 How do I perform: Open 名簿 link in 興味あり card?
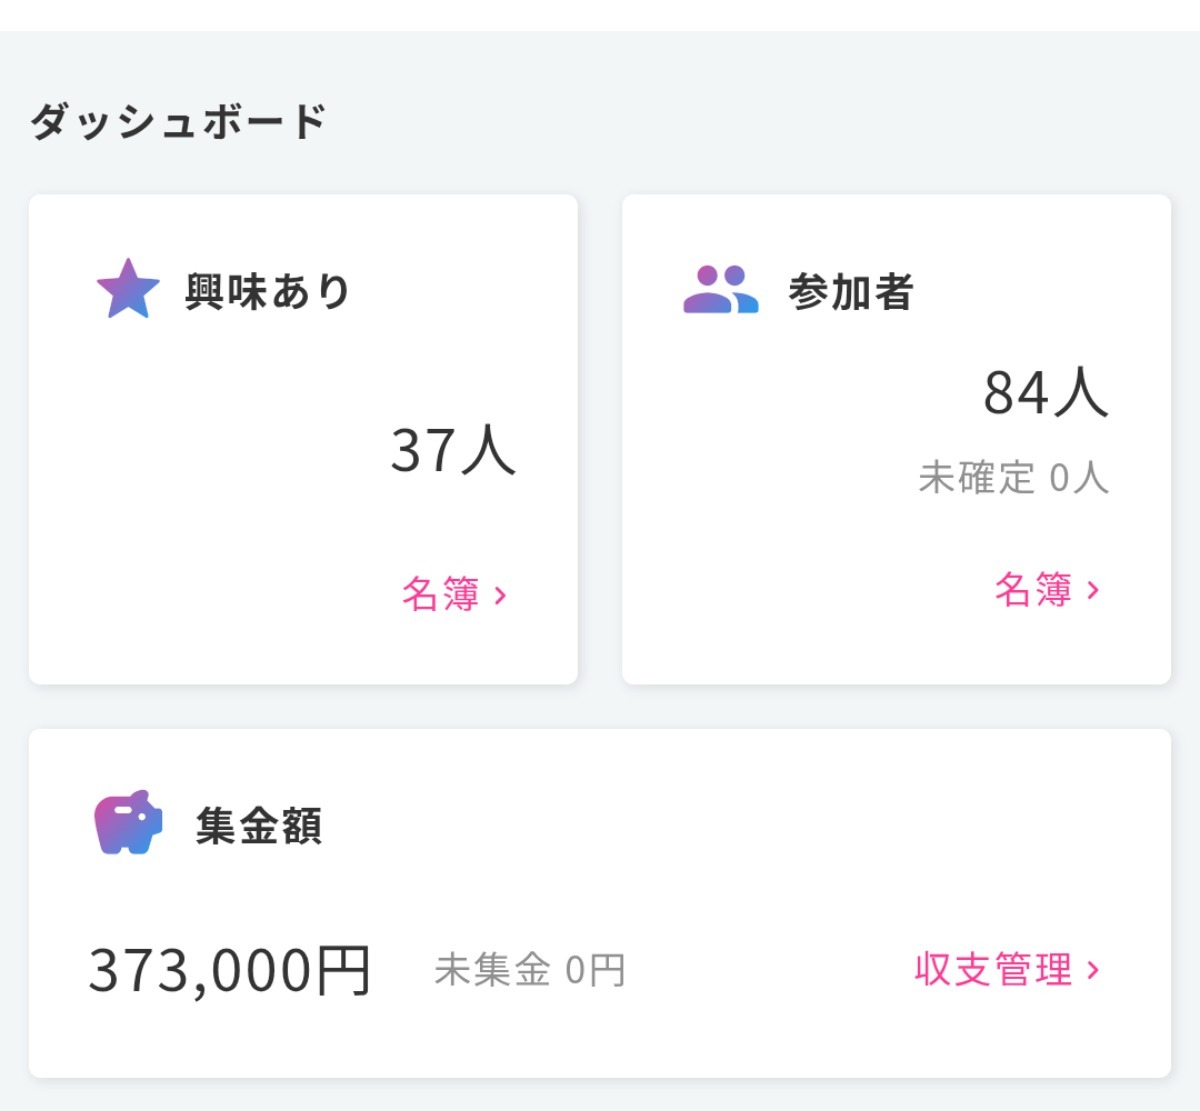(x=441, y=594)
